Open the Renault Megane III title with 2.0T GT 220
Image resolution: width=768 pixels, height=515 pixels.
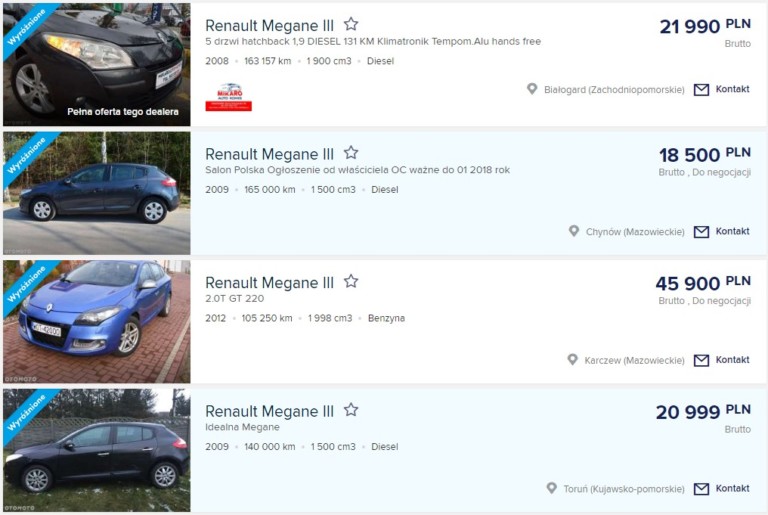pos(269,283)
